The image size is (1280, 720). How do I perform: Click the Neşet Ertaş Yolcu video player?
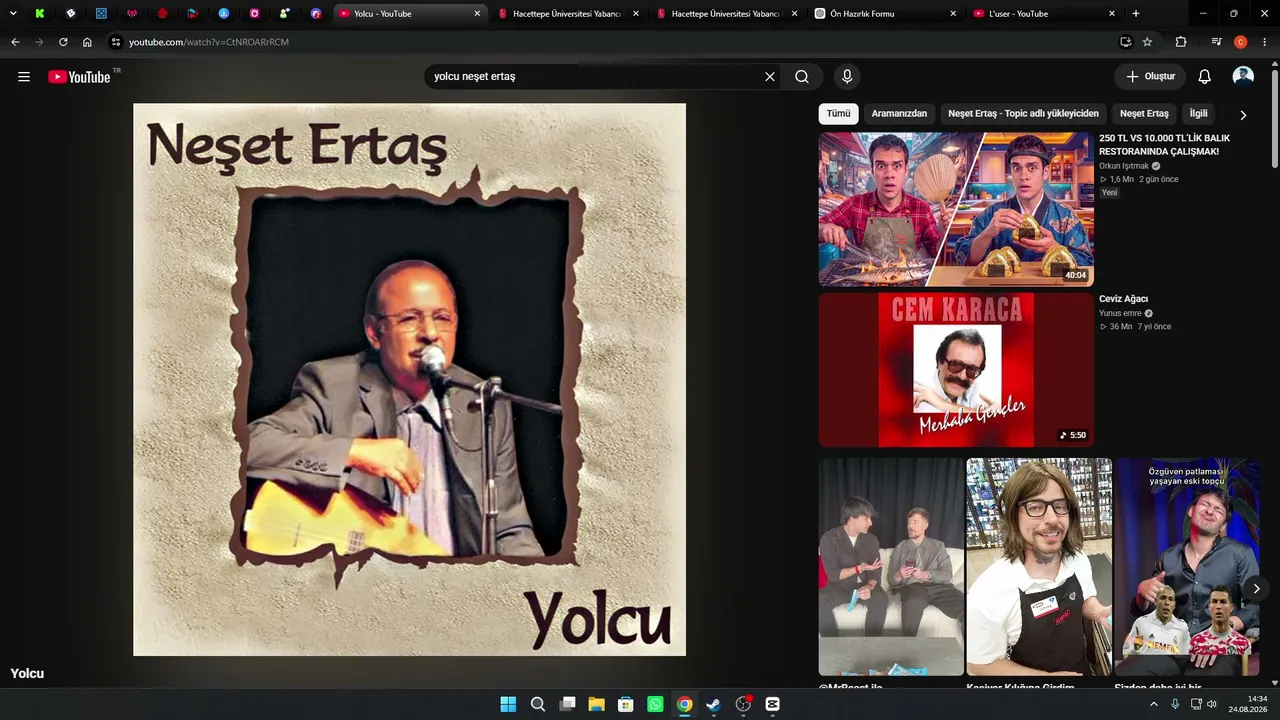[410, 380]
